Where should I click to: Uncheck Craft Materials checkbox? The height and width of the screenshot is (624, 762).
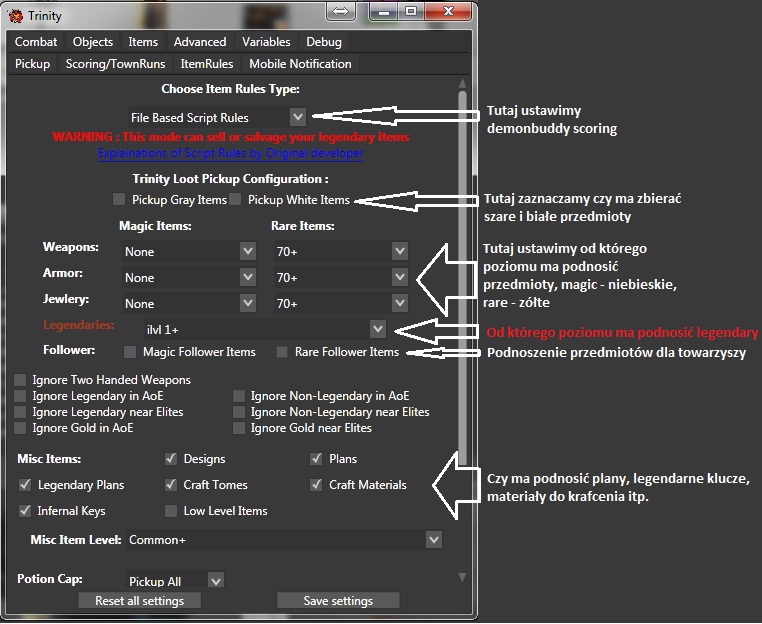click(x=316, y=485)
